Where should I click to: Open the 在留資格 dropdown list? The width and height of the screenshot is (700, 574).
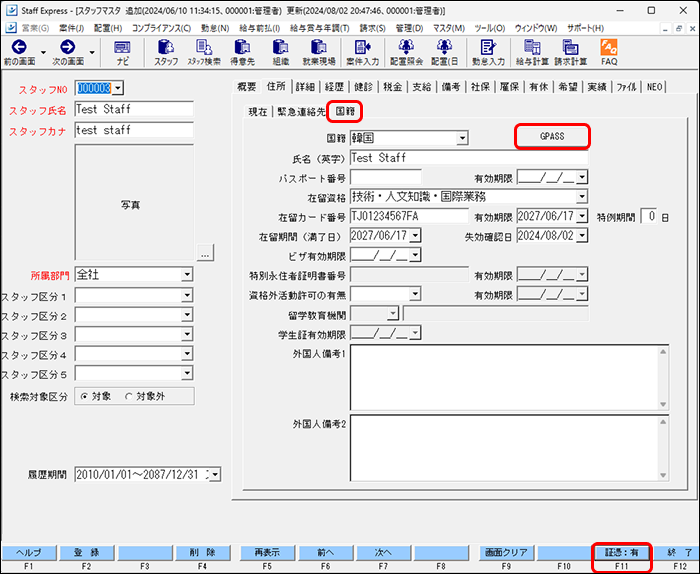tap(581, 197)
